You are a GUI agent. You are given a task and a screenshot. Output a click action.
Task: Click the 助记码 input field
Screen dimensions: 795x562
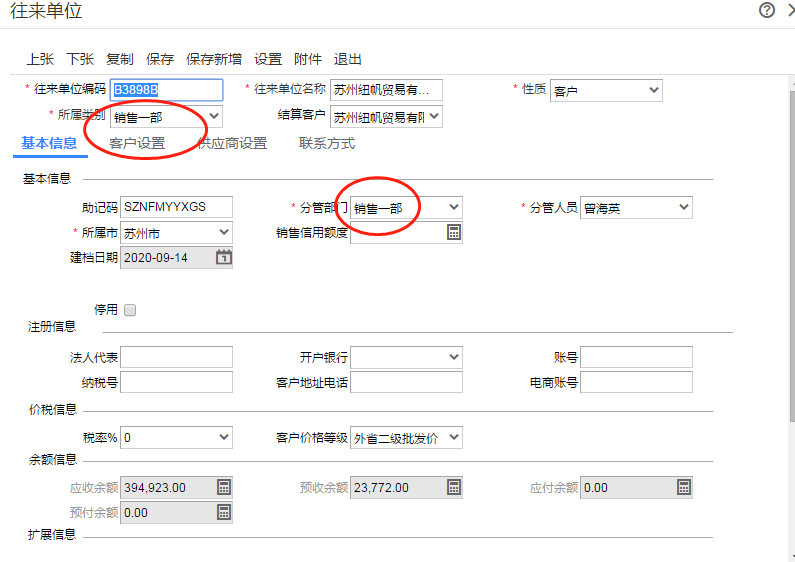pyautogui.click(x=176, y=207)
